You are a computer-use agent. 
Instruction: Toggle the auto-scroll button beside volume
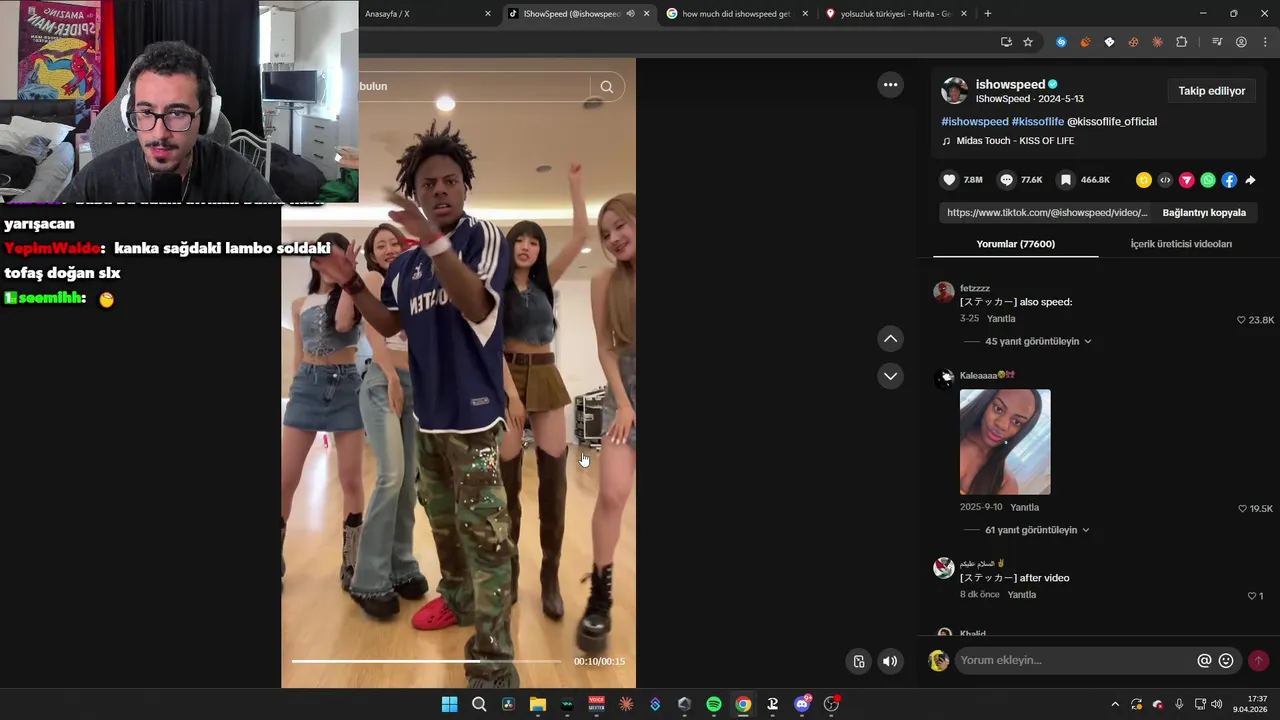pyautogui.click(x=858, y=661)
